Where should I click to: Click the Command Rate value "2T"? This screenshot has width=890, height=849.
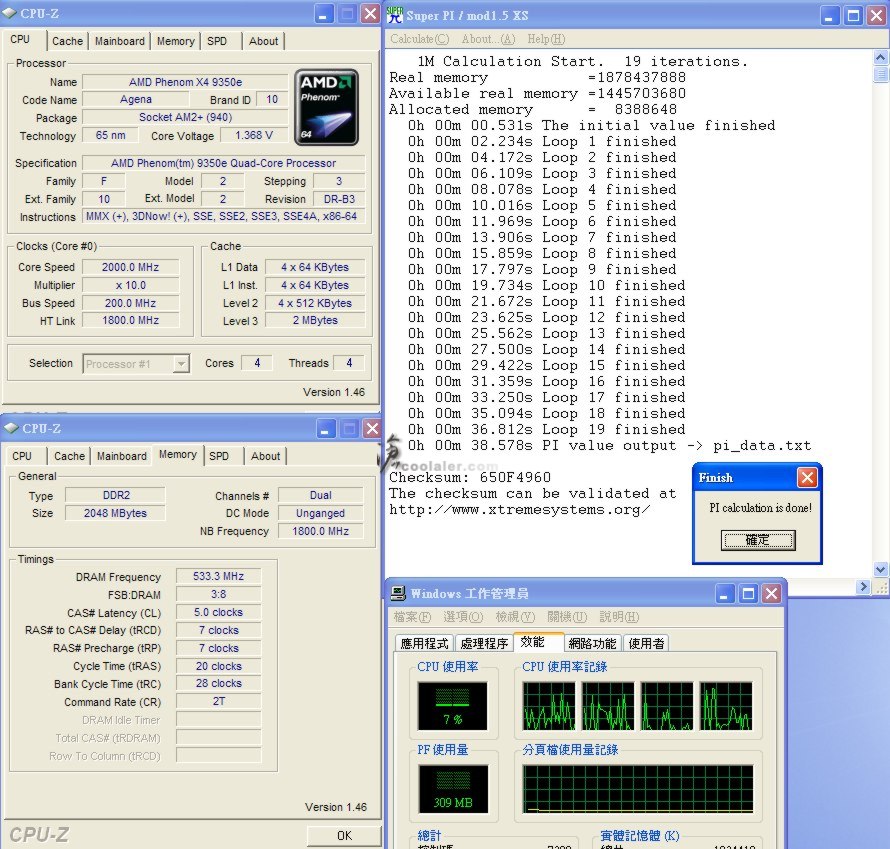point(219,701)
